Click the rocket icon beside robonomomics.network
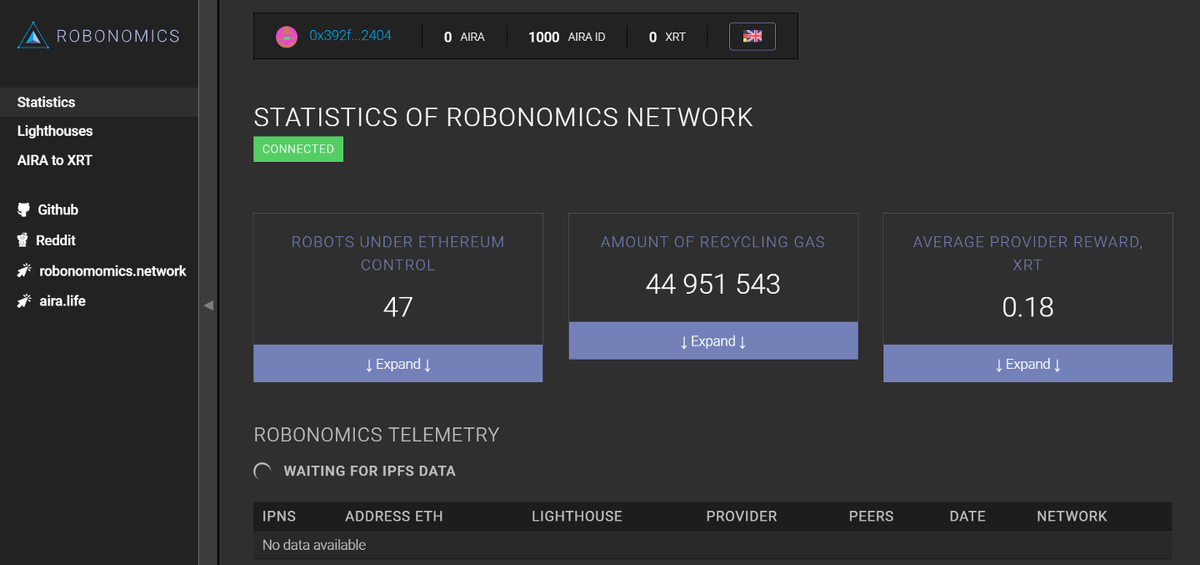This screenshot has width=1200, height=565. pos(23,271)
